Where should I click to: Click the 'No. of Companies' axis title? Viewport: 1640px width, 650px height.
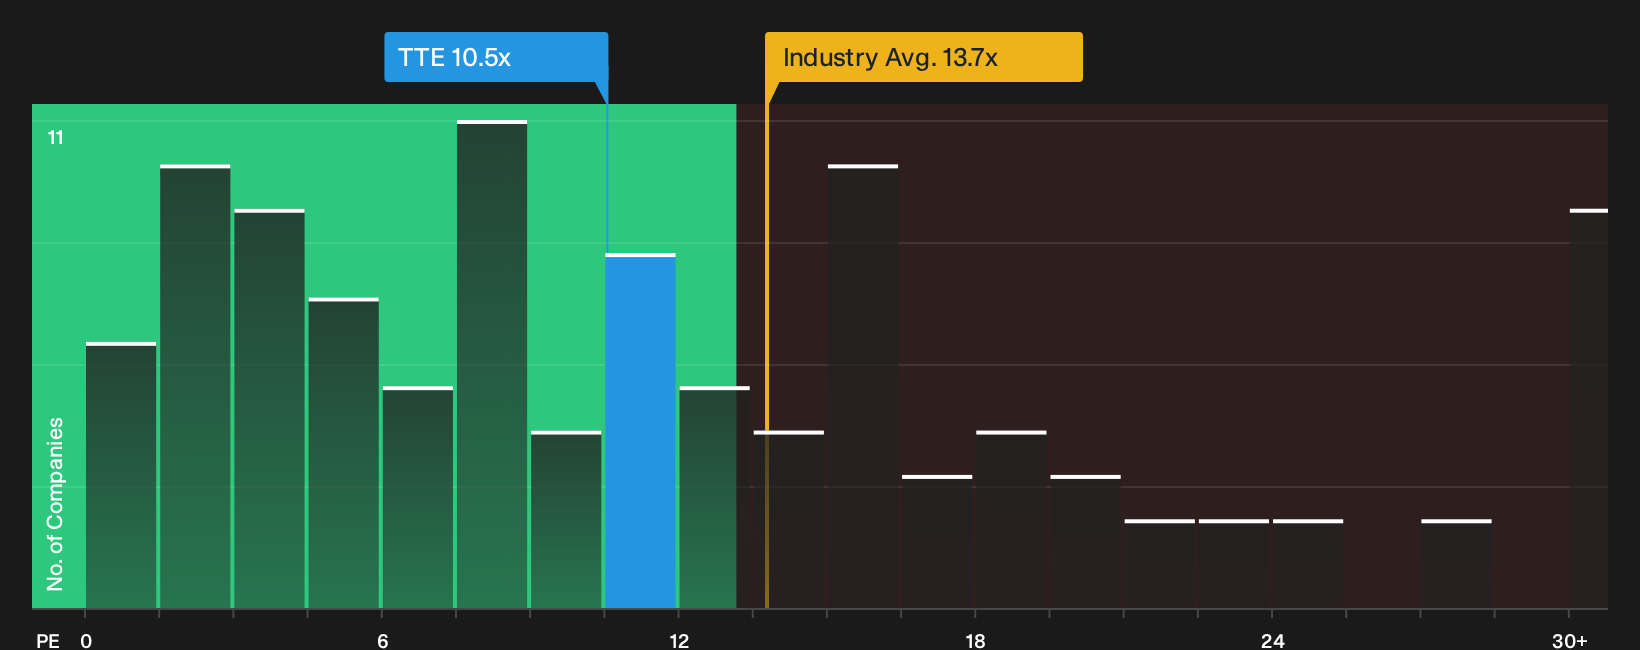(x=55, y=503)
